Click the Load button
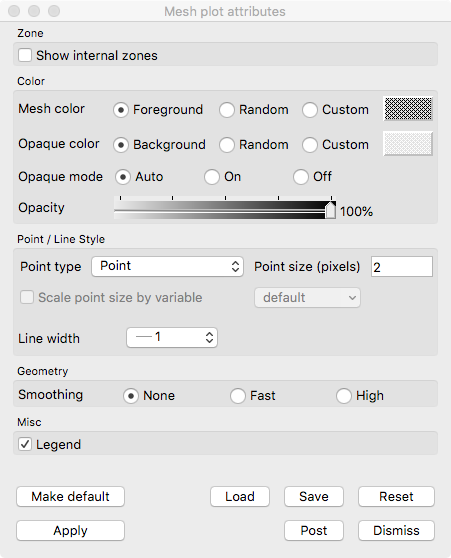451x558 pixels. 240,496
